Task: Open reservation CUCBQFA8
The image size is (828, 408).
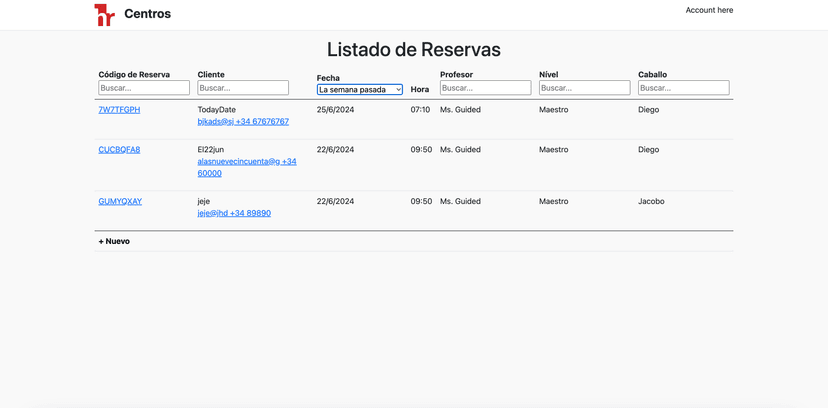Action: (x=119, y=150)
